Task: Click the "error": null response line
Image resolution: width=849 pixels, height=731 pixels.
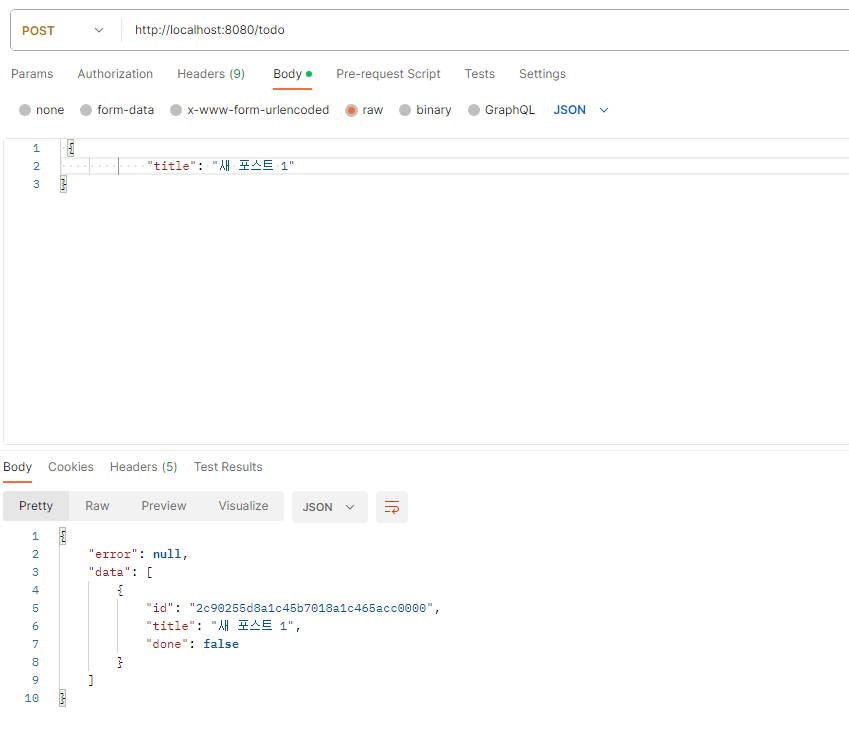Action: (x=138, y=554)
